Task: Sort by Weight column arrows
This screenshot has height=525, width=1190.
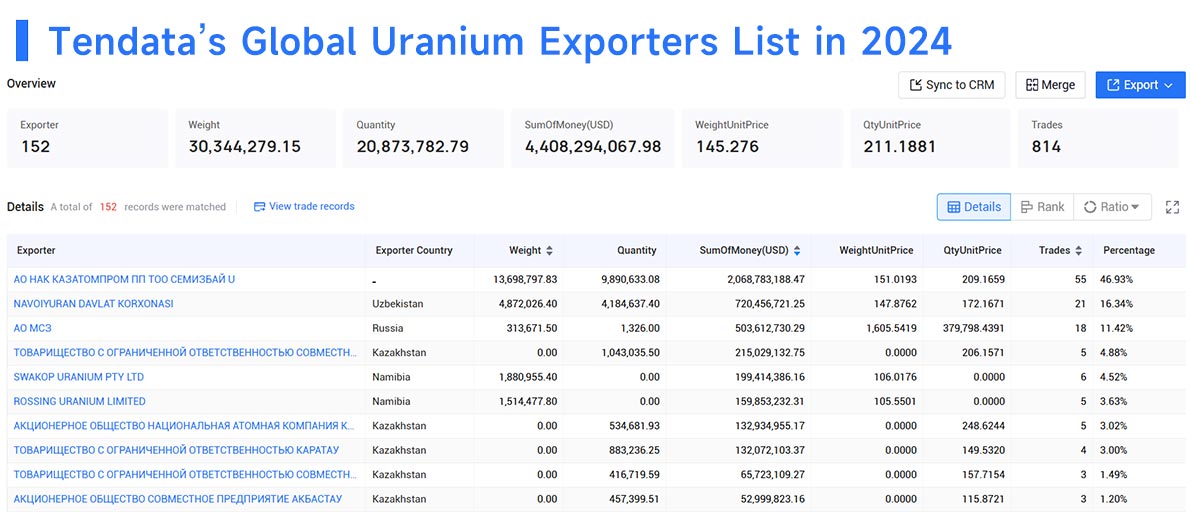Action: tap(549, 250)
